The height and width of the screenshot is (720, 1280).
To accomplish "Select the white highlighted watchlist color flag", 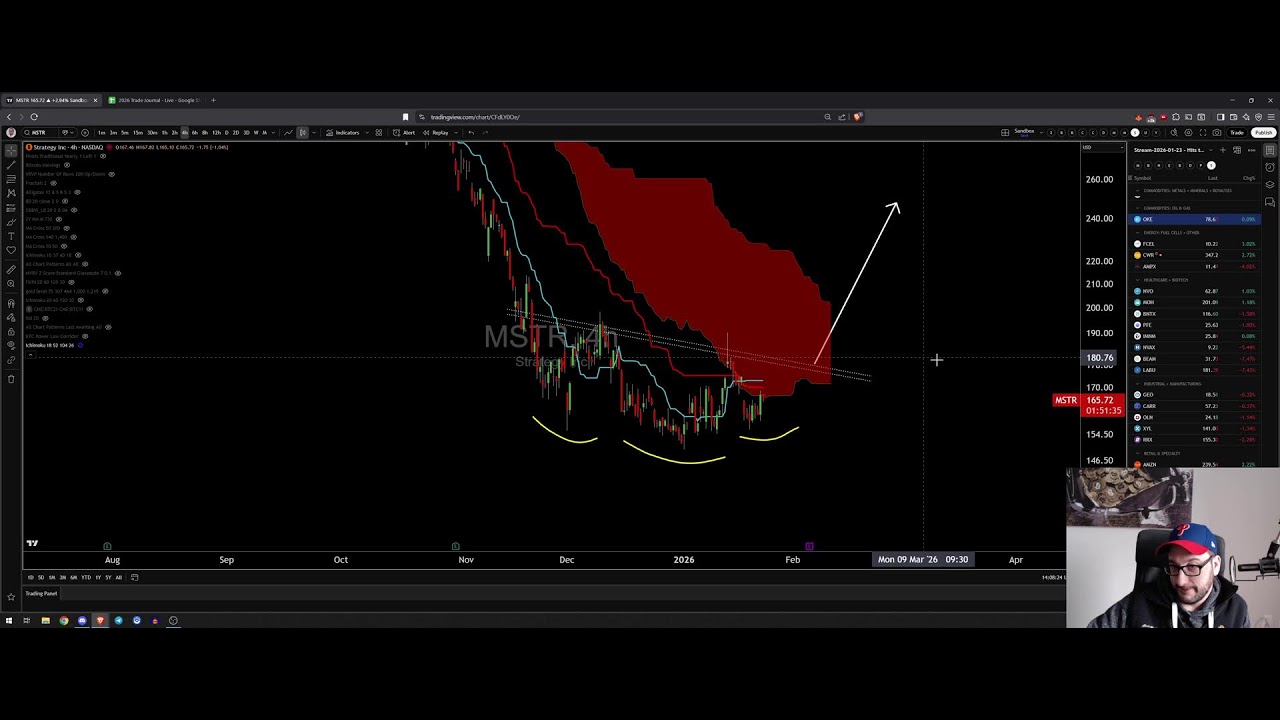I will (1211, 165).
